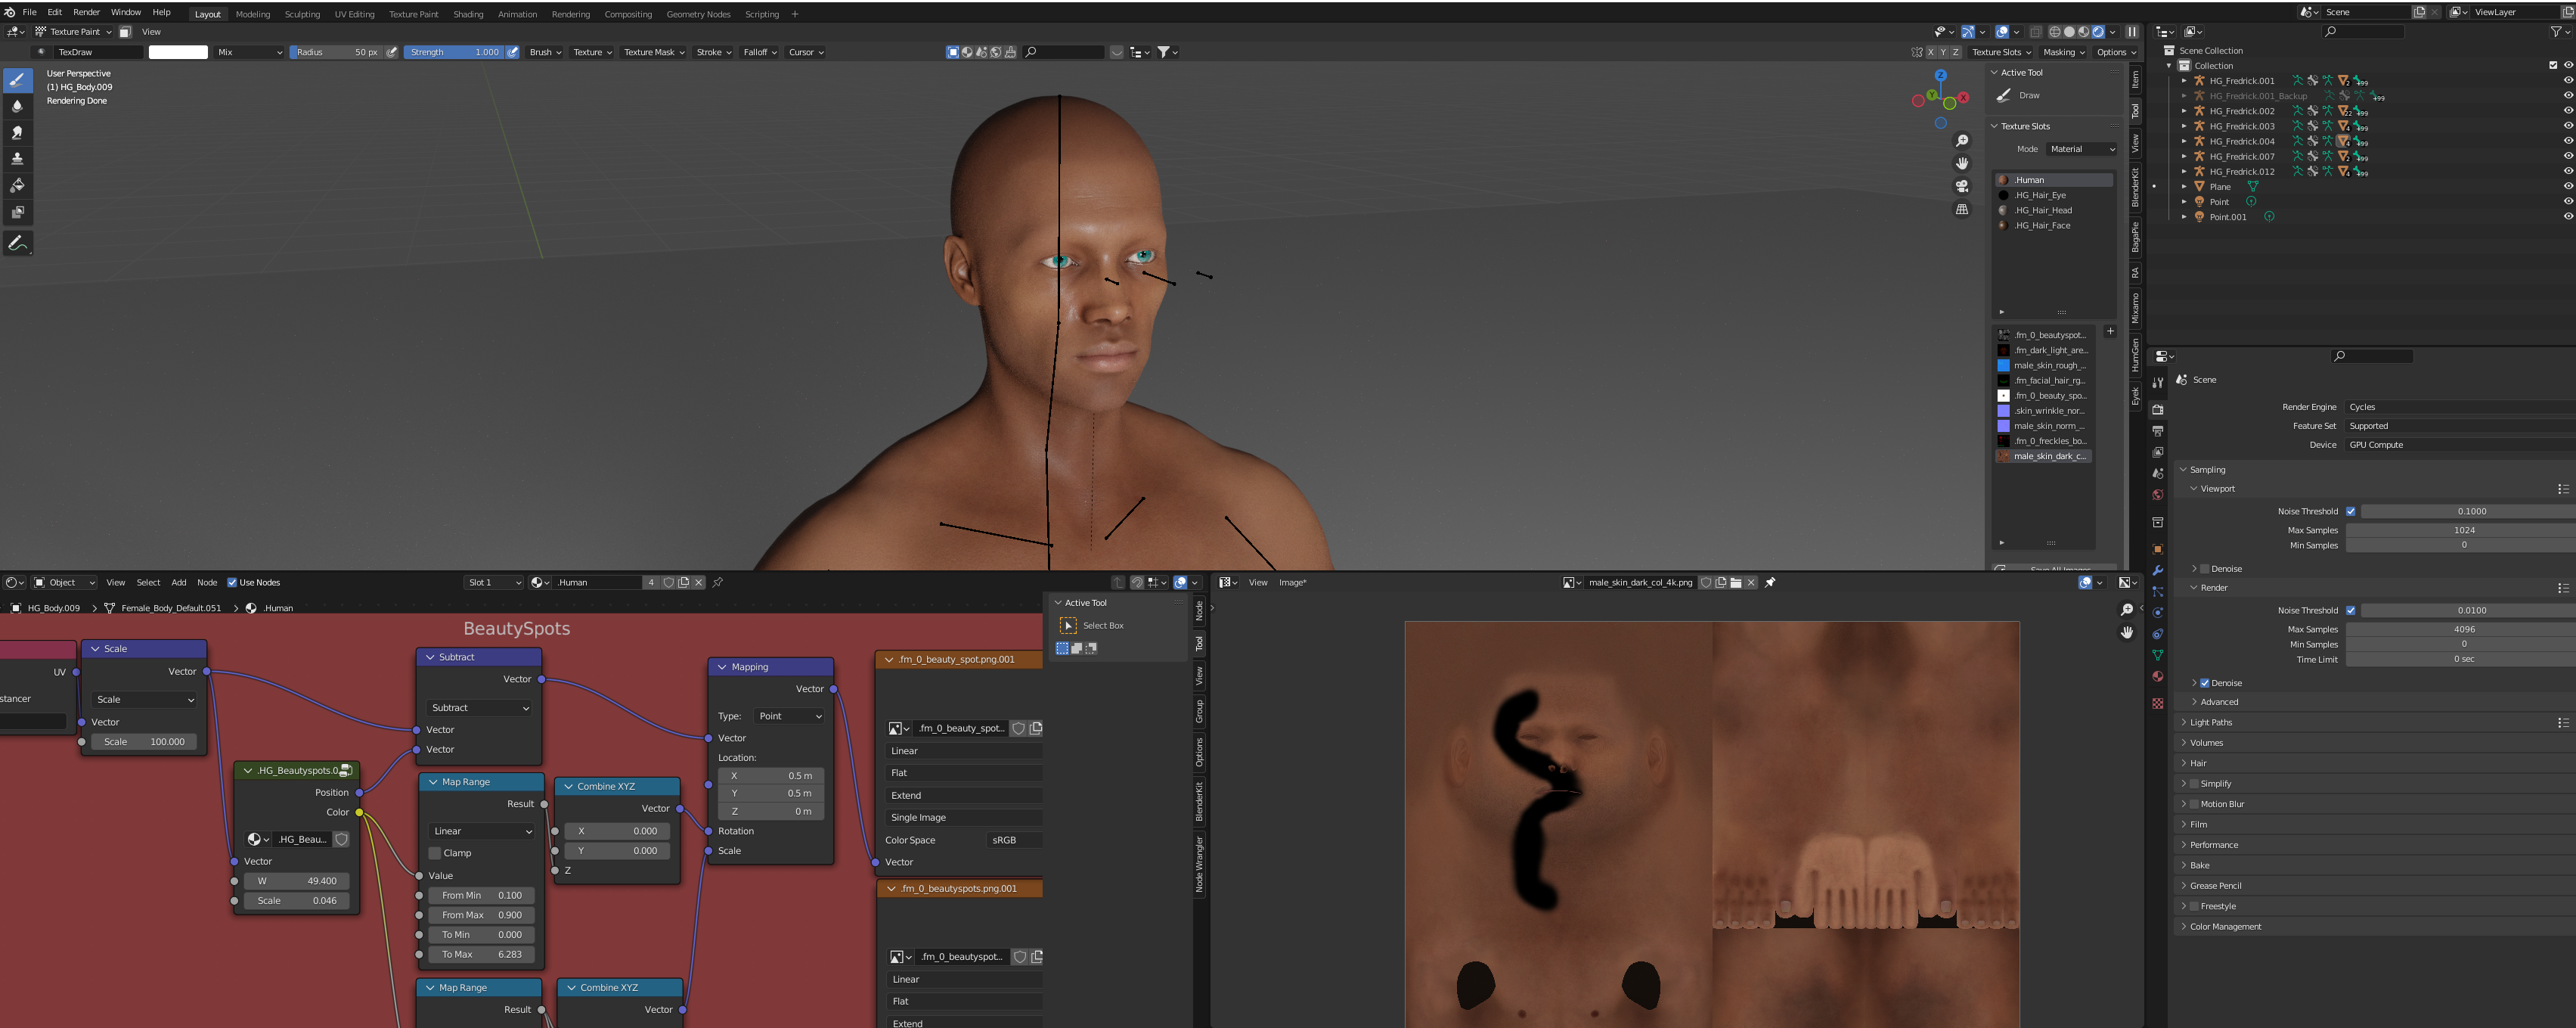The width and height of the screenshot is (2576, 1028).
Task: Click the white brush color swatch
Action: click(x=178, y=52)
